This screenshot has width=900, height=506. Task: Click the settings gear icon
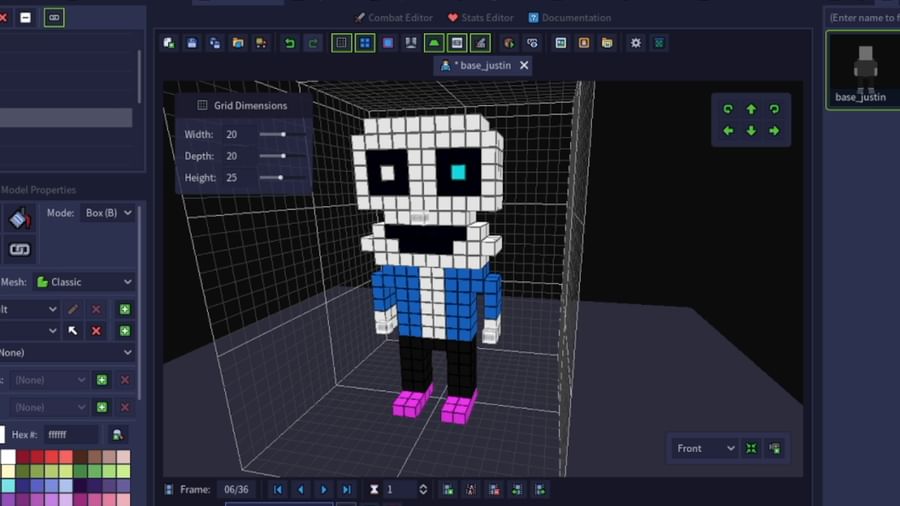pos(635,43)
